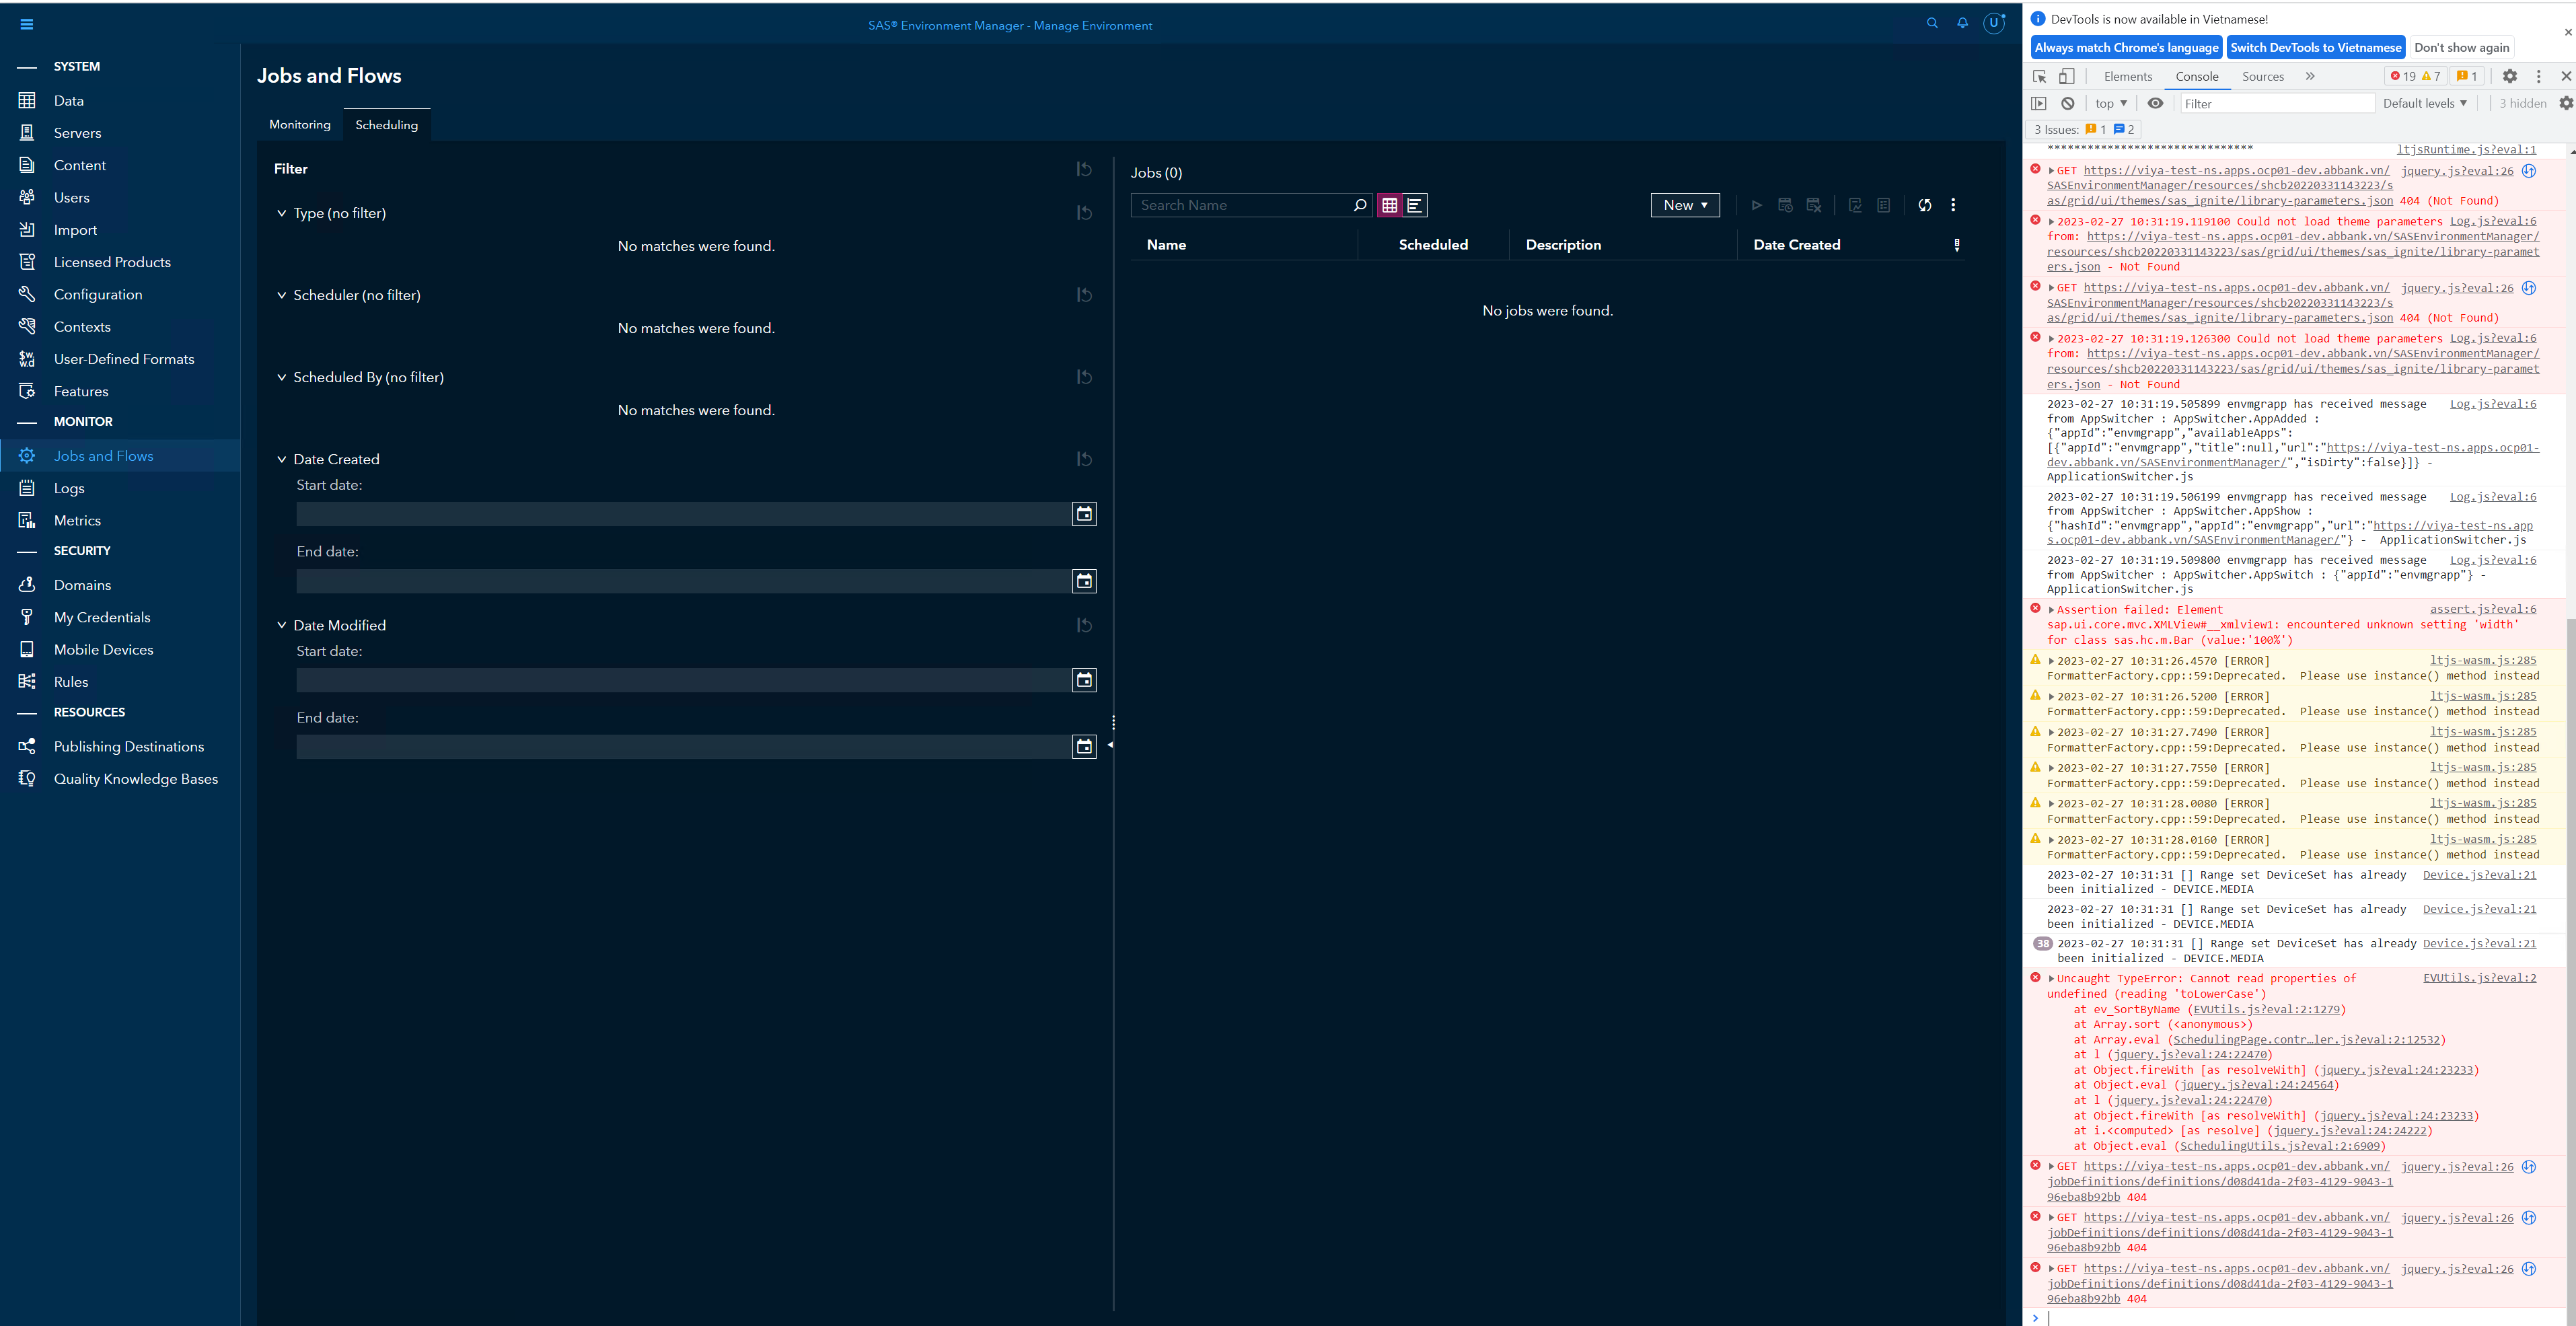
Task: Schedule a job with the calendar-clock icon
Action: click(1785, 205)
